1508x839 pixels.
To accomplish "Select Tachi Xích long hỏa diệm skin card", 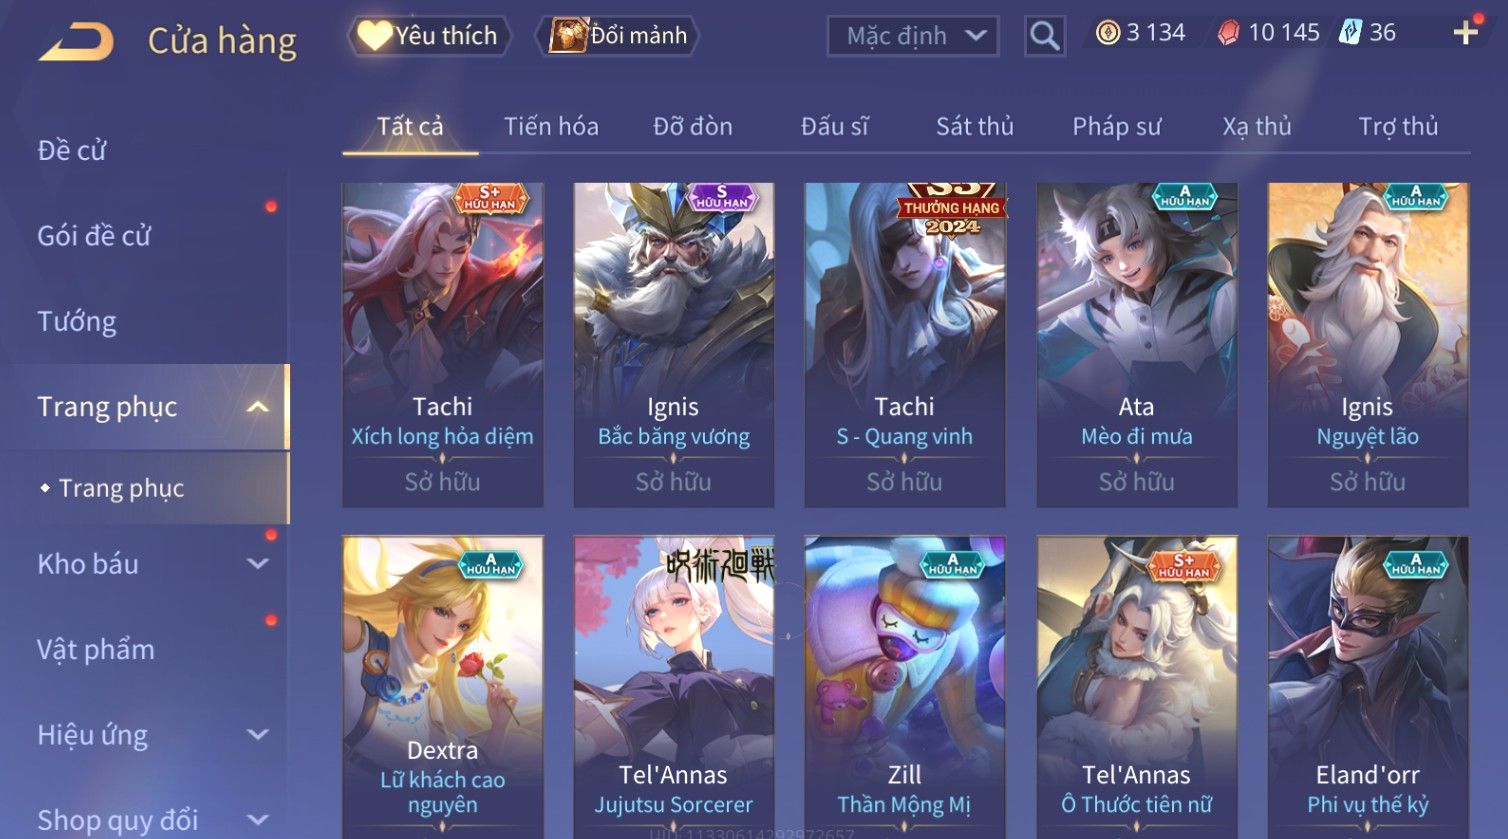I will (443, 345).
